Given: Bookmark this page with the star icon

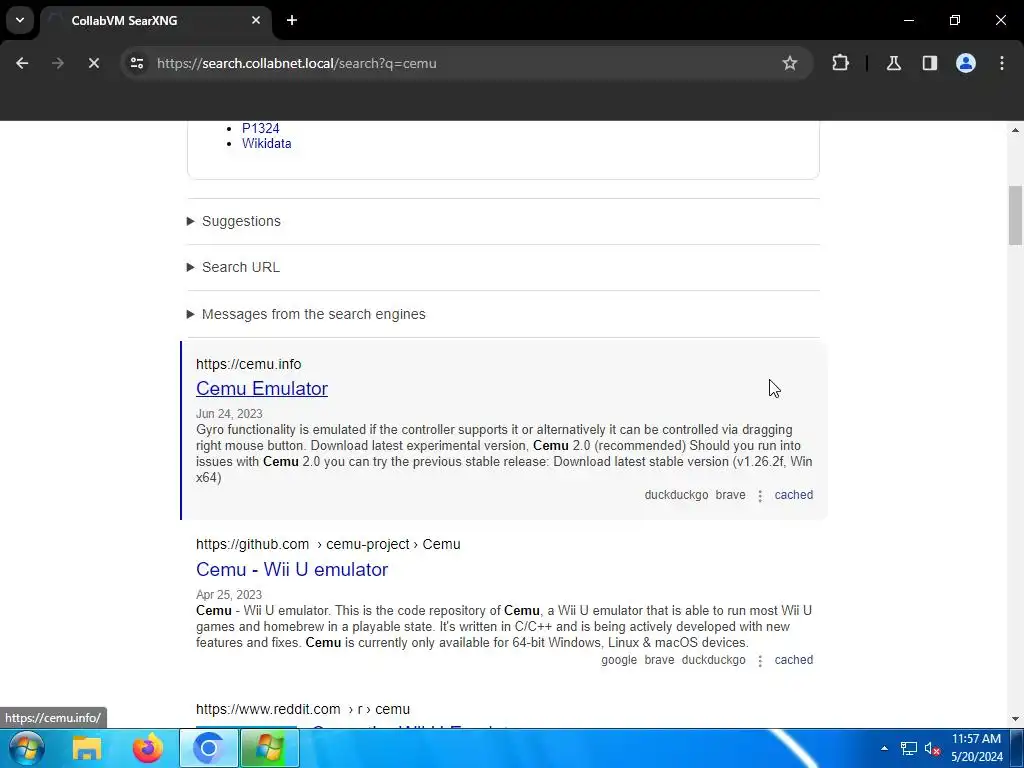Looking at the screenshot, I should (790, 63).
